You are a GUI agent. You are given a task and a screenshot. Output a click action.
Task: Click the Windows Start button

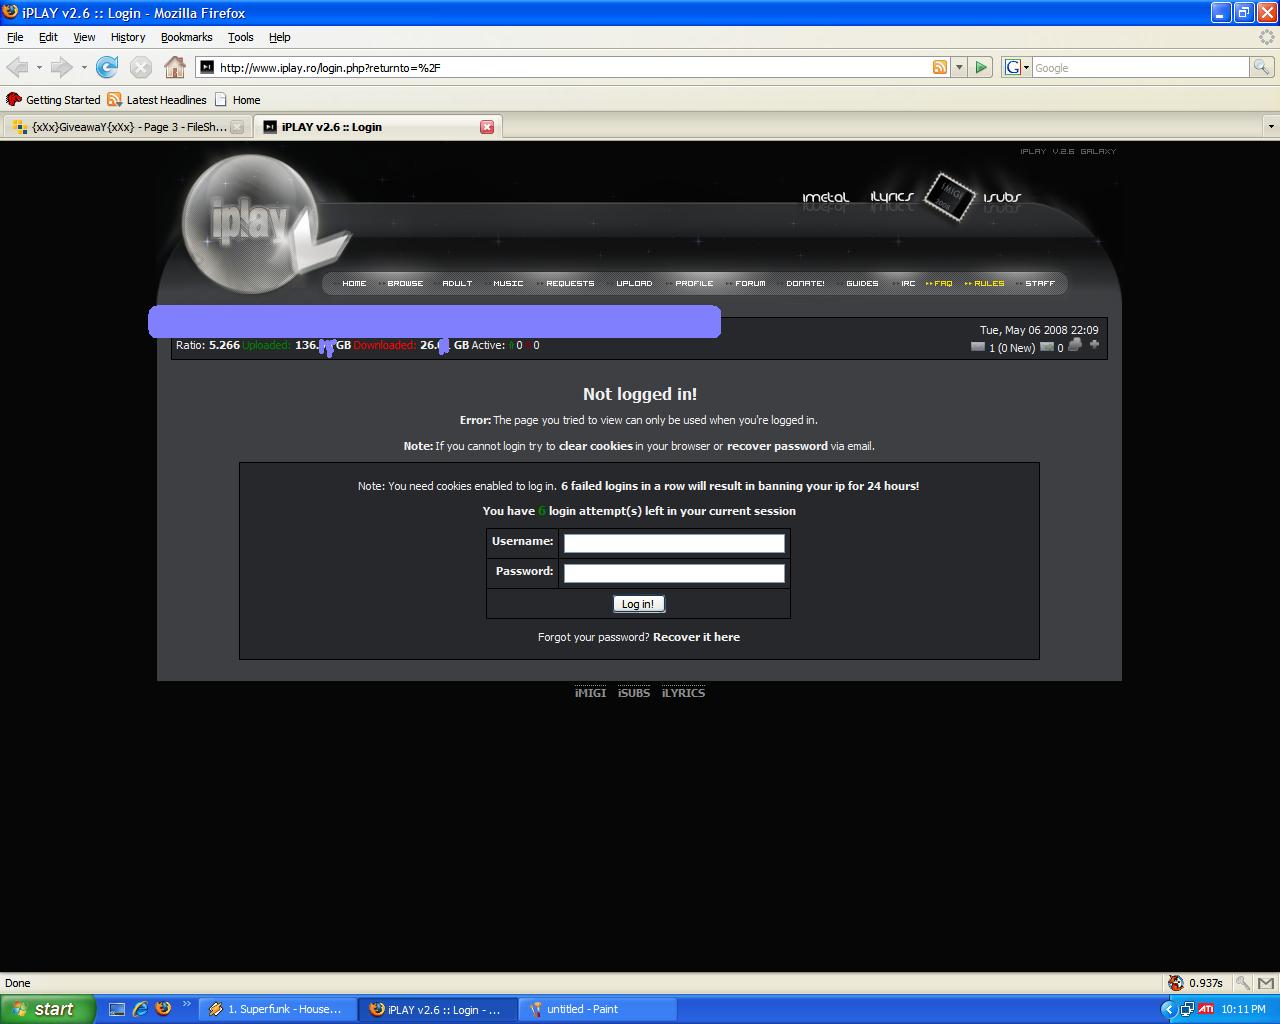pos(47,1009)
